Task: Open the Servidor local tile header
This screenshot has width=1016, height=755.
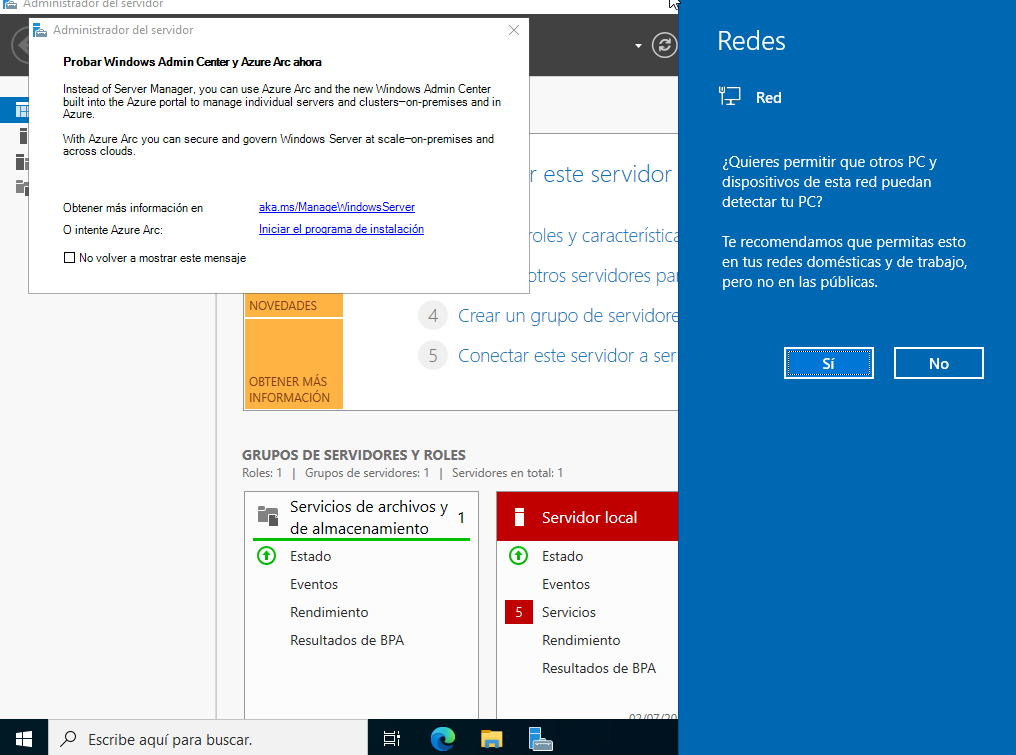Action: tap(587, 517)
